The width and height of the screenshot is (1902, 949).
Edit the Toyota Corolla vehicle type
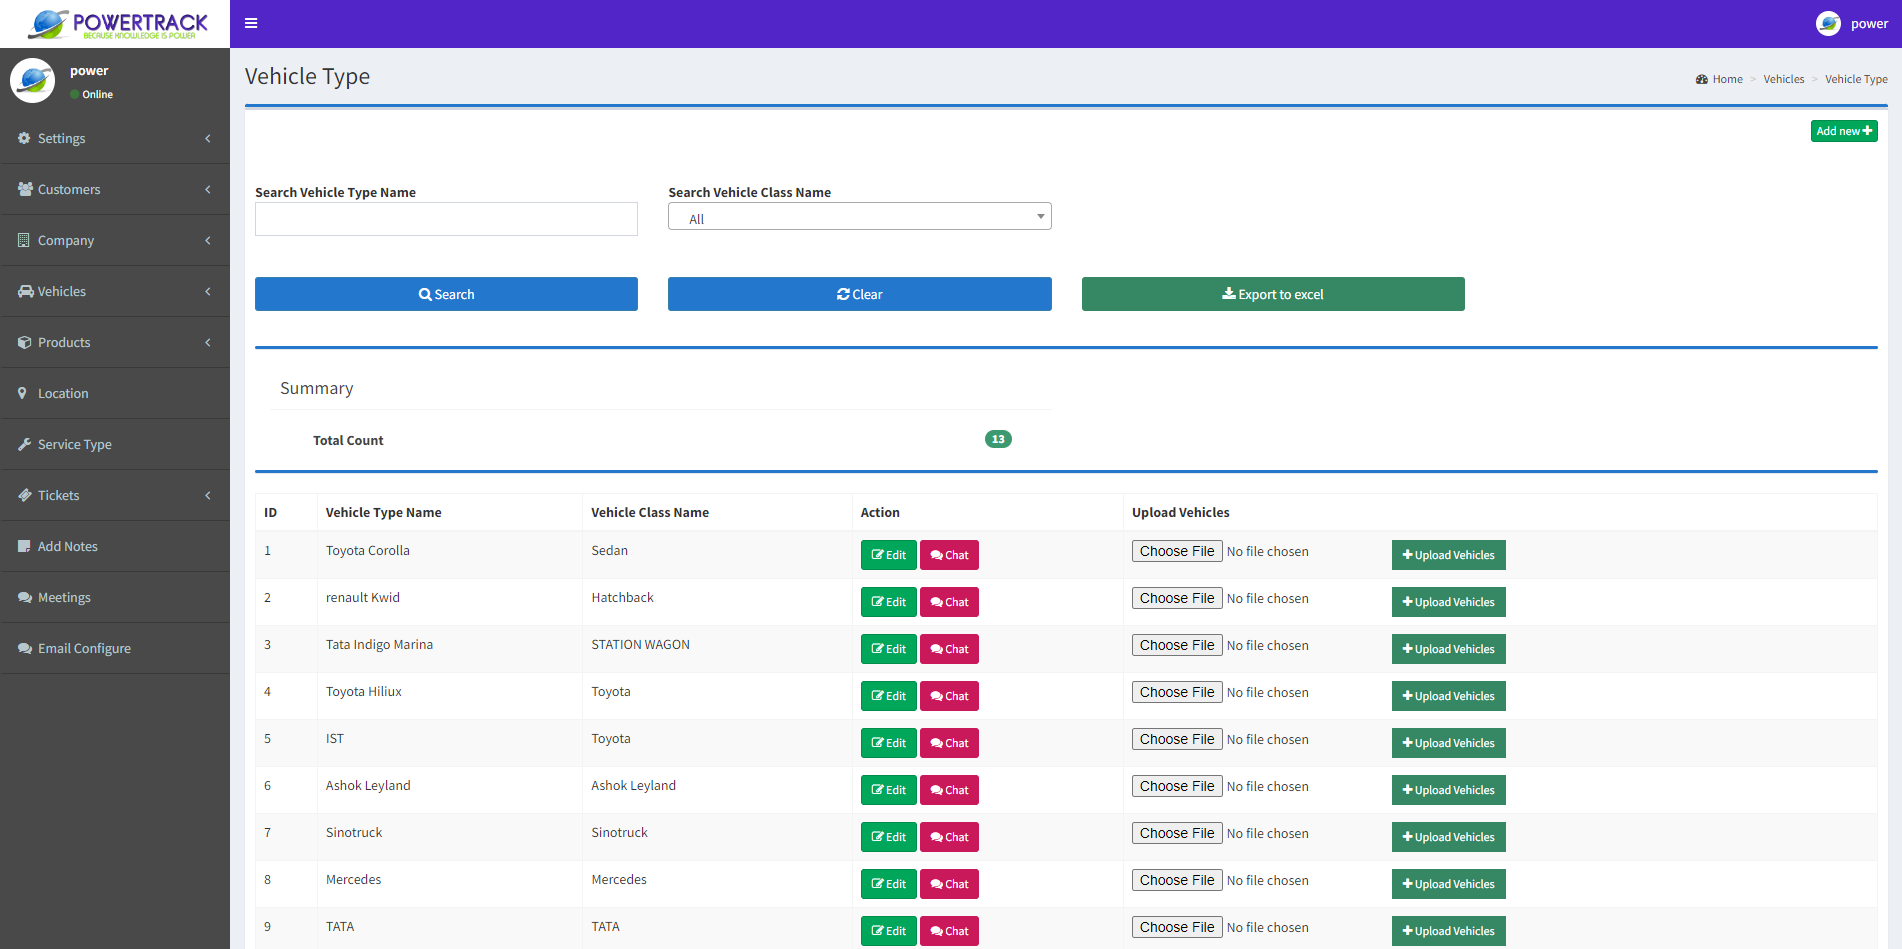(888, 555)
